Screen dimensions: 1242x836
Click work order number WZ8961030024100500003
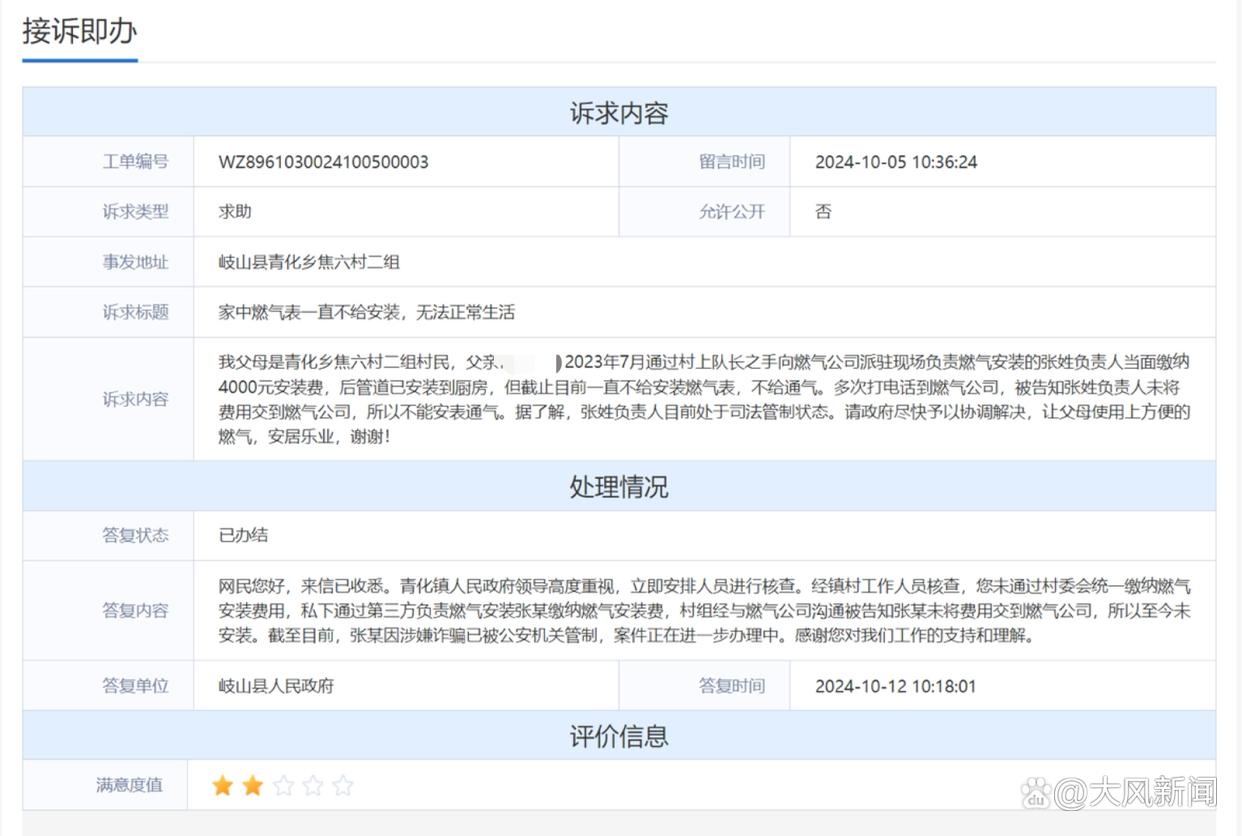pos(323,162)
